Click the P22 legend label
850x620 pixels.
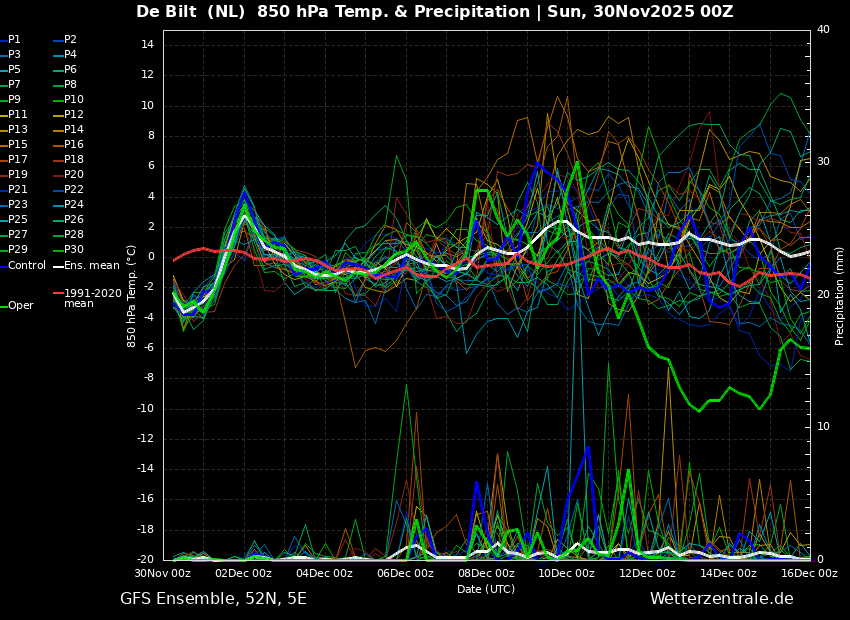[74, 190]
